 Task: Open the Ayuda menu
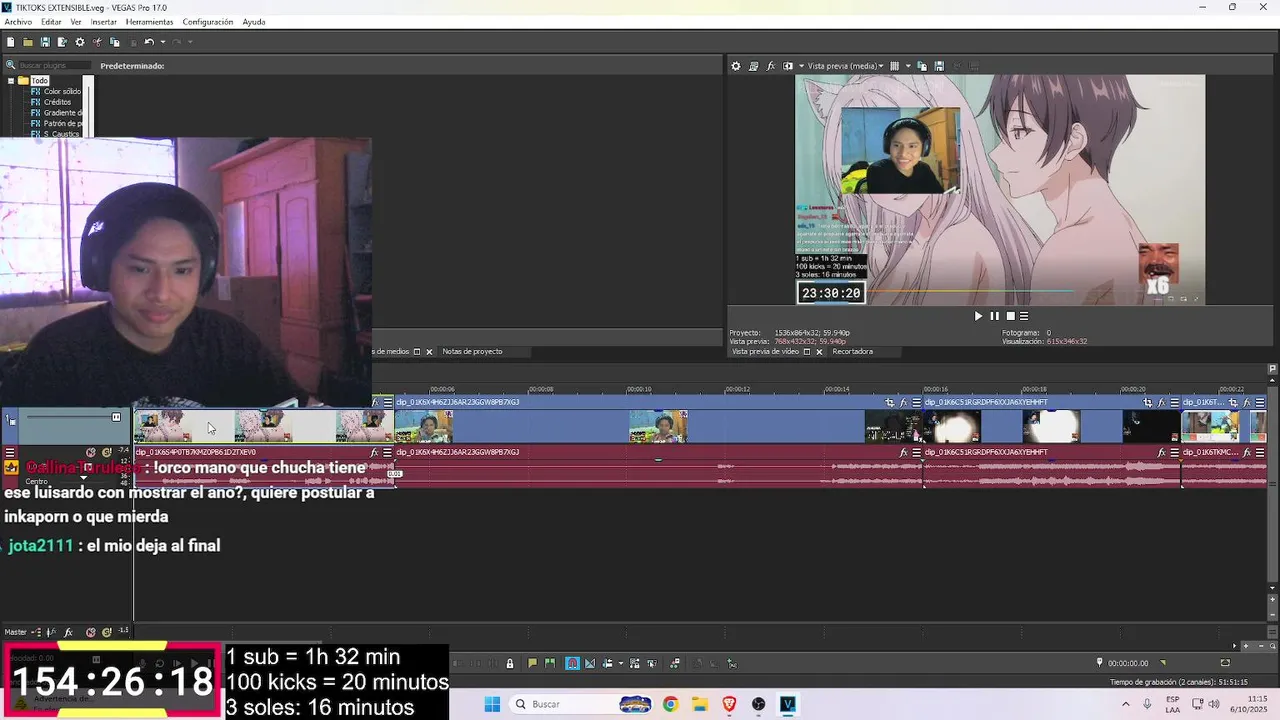click(x=254, y=22)
